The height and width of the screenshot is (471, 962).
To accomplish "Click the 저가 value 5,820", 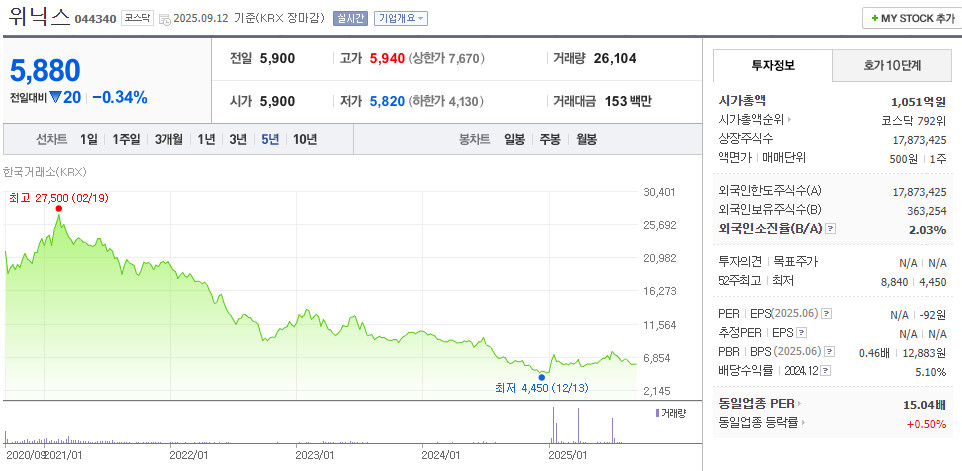I will pos(387,101).
